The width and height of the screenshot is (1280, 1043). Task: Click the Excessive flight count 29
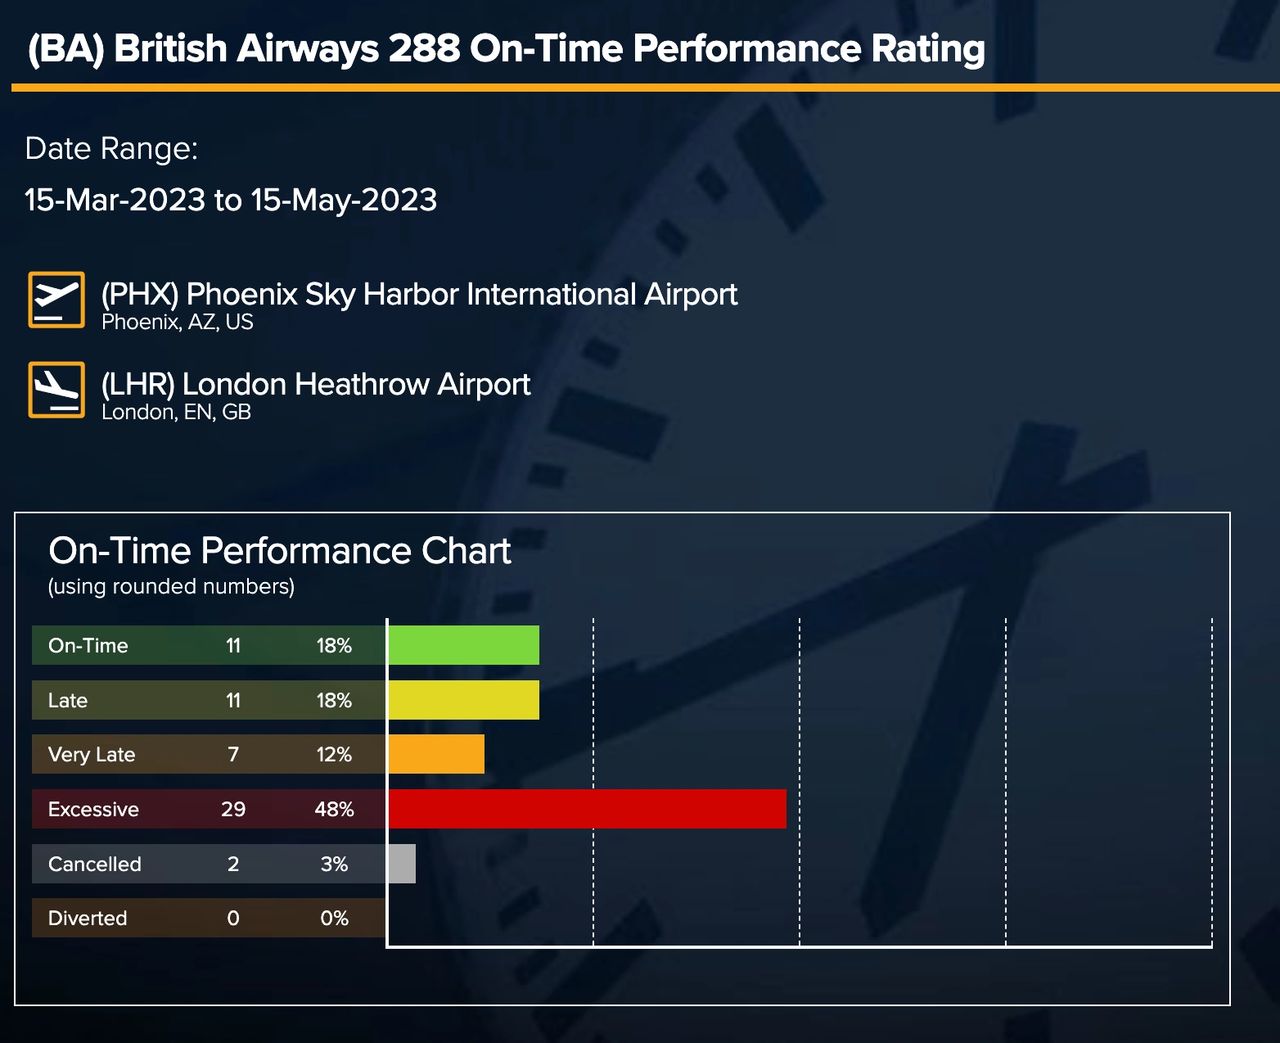233,809
